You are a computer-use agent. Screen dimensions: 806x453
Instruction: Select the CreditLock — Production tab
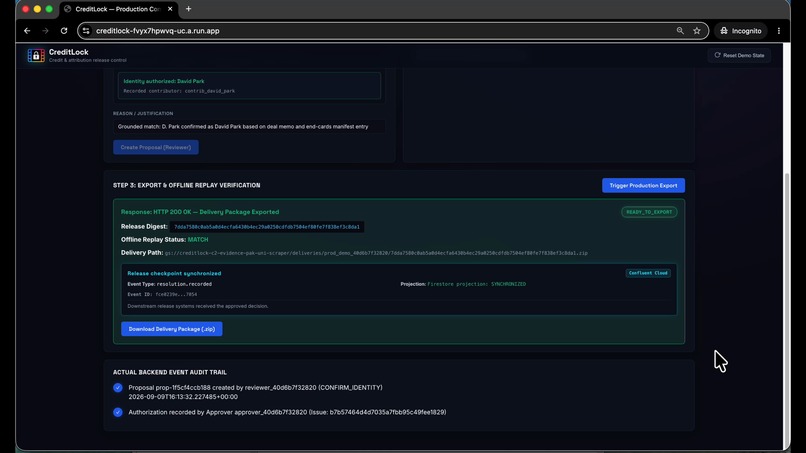(118, 9)
